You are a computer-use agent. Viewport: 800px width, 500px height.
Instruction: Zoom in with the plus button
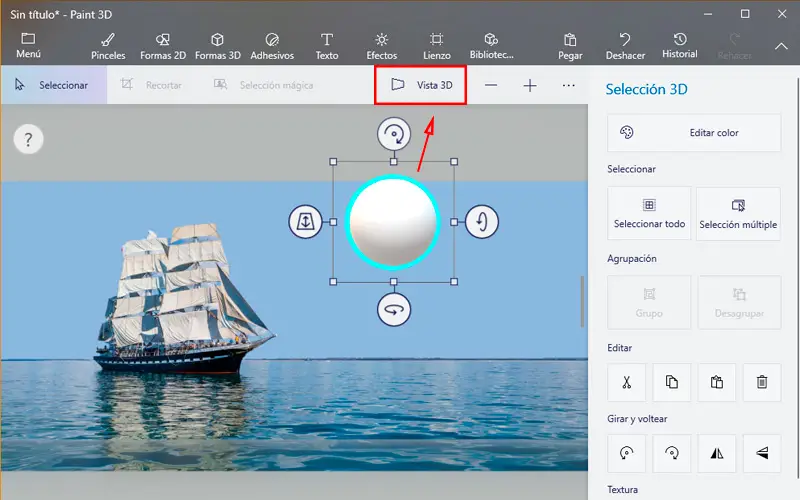530,85
